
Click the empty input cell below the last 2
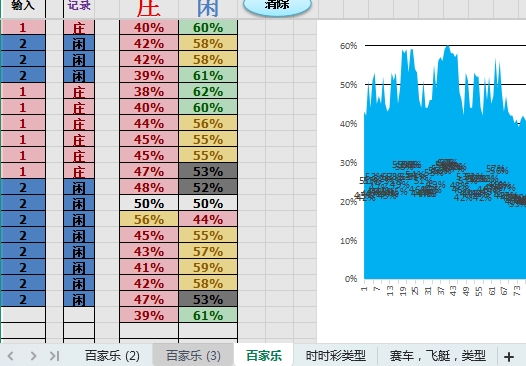(x=22, y=315)
